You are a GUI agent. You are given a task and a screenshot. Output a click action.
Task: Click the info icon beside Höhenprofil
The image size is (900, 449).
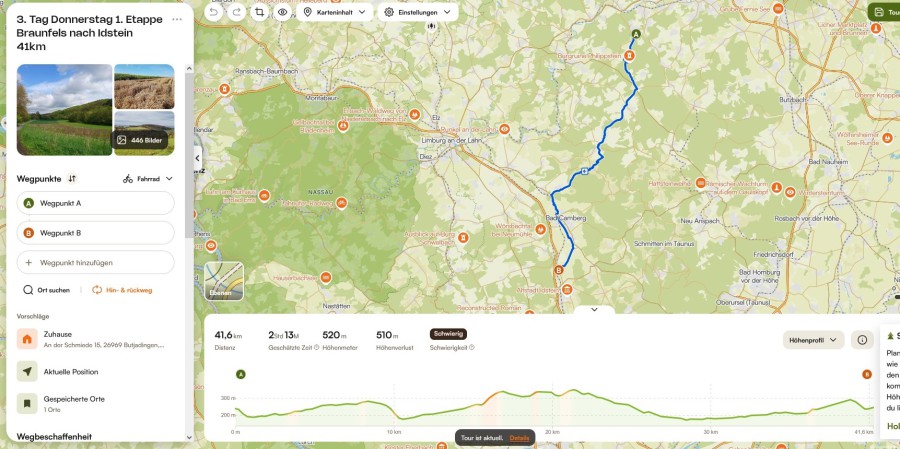tap(862, 340)
